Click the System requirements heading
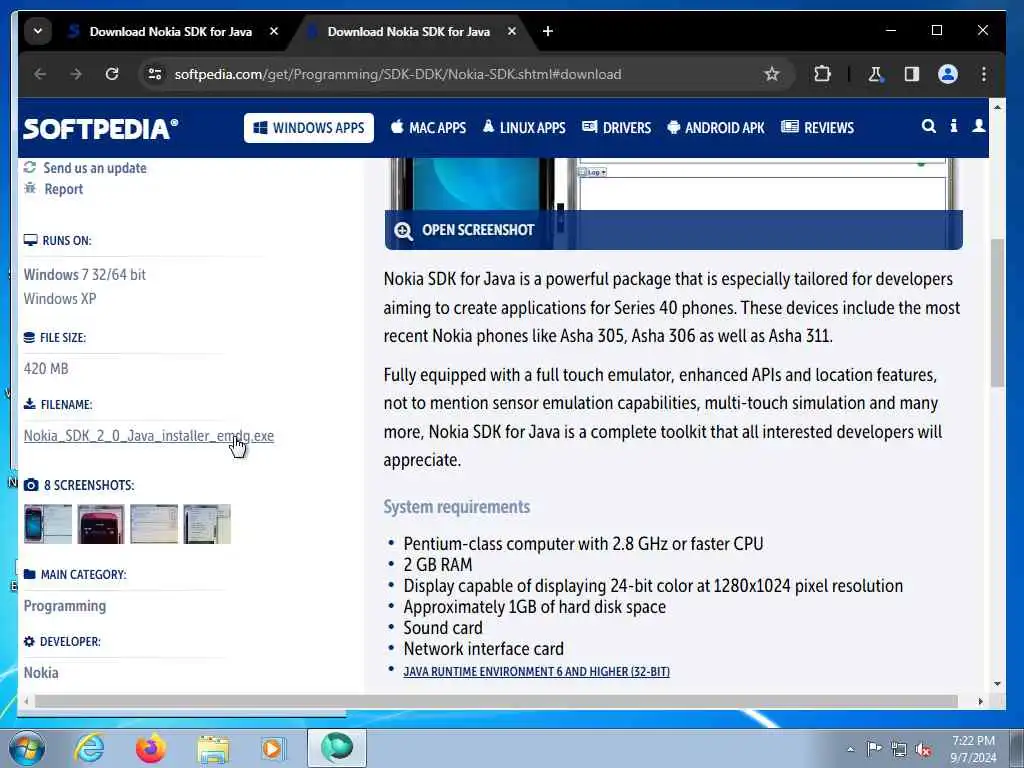 (x=456, y=507)
